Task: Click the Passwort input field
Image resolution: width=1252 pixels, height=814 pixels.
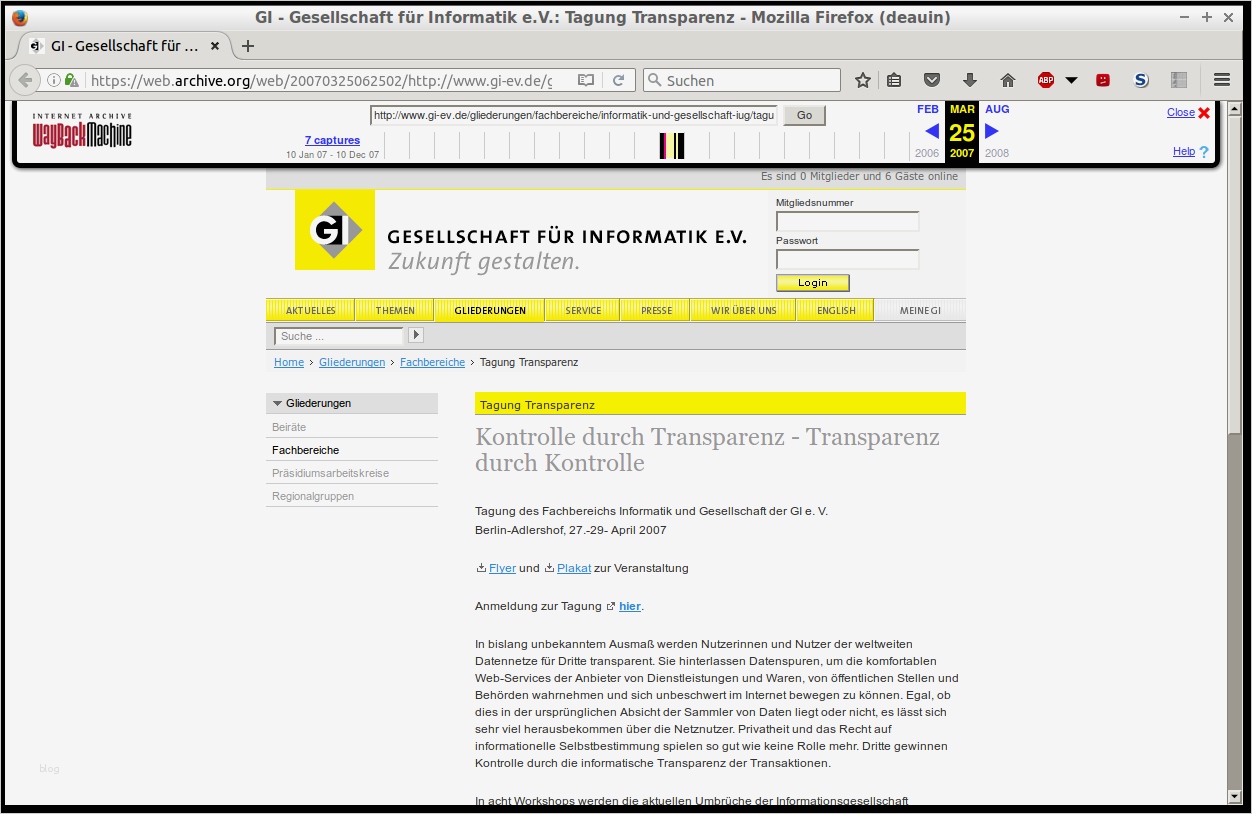Action: 847,259
